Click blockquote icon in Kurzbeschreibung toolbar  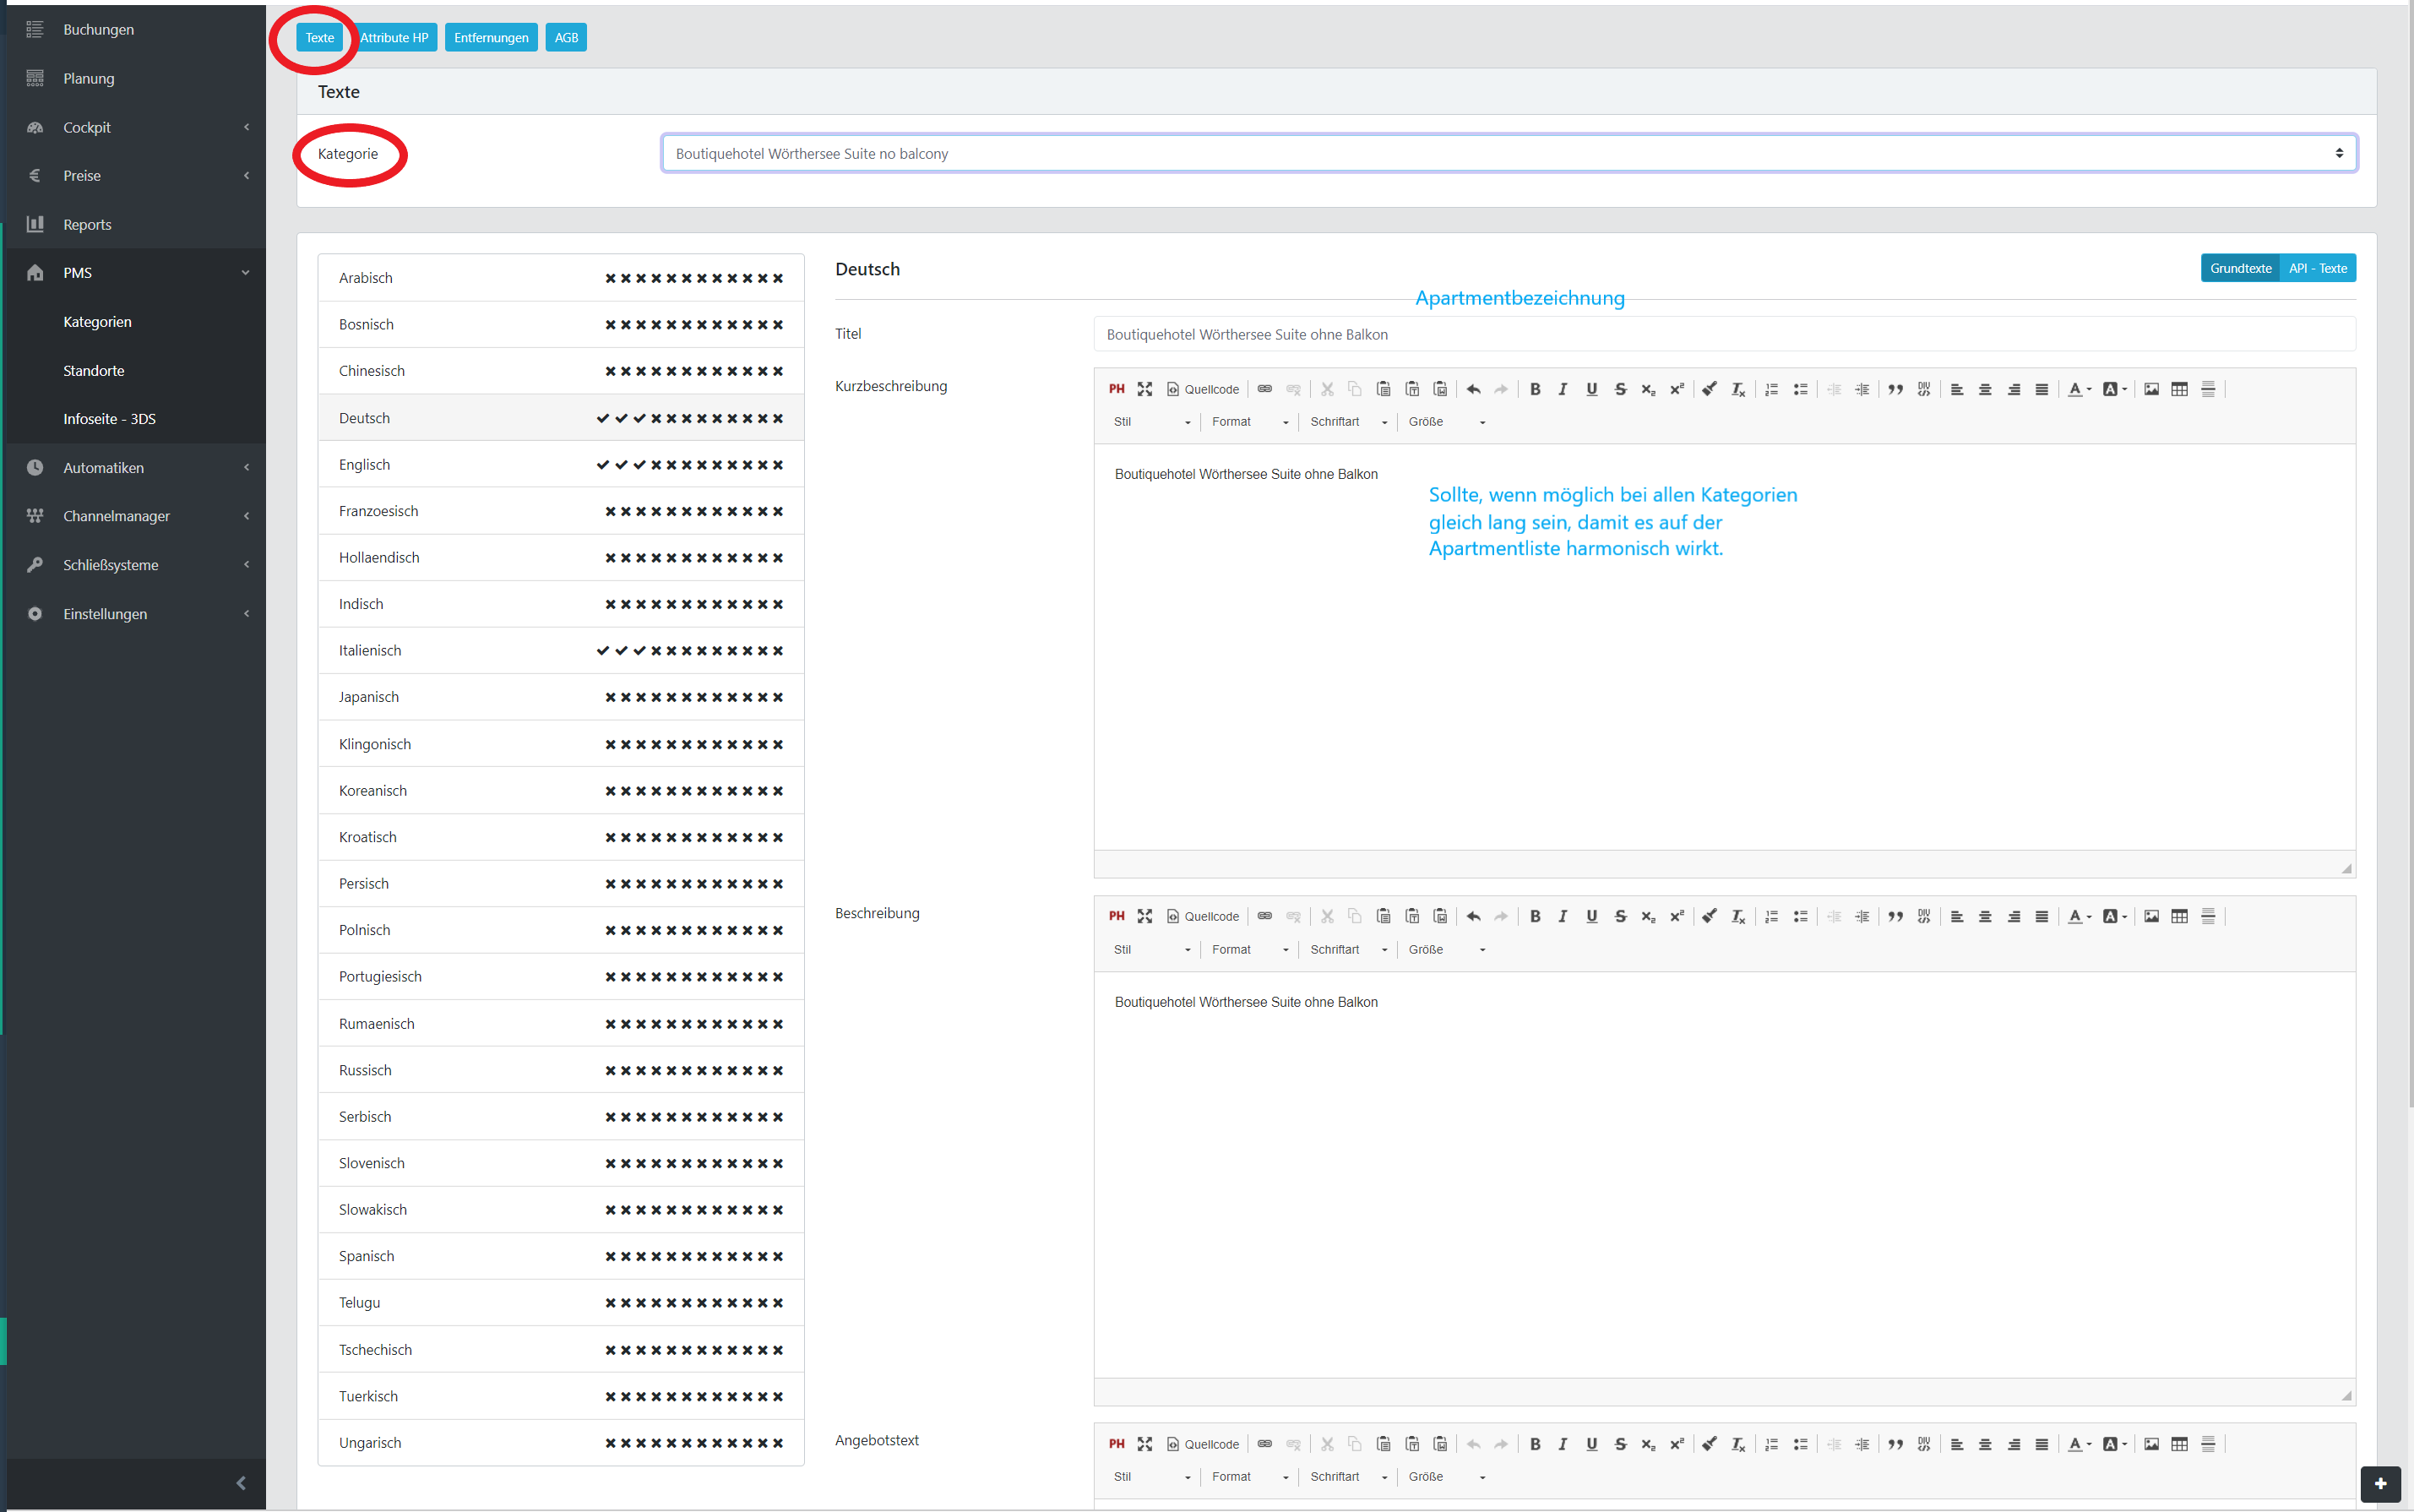click(1895, 389)
